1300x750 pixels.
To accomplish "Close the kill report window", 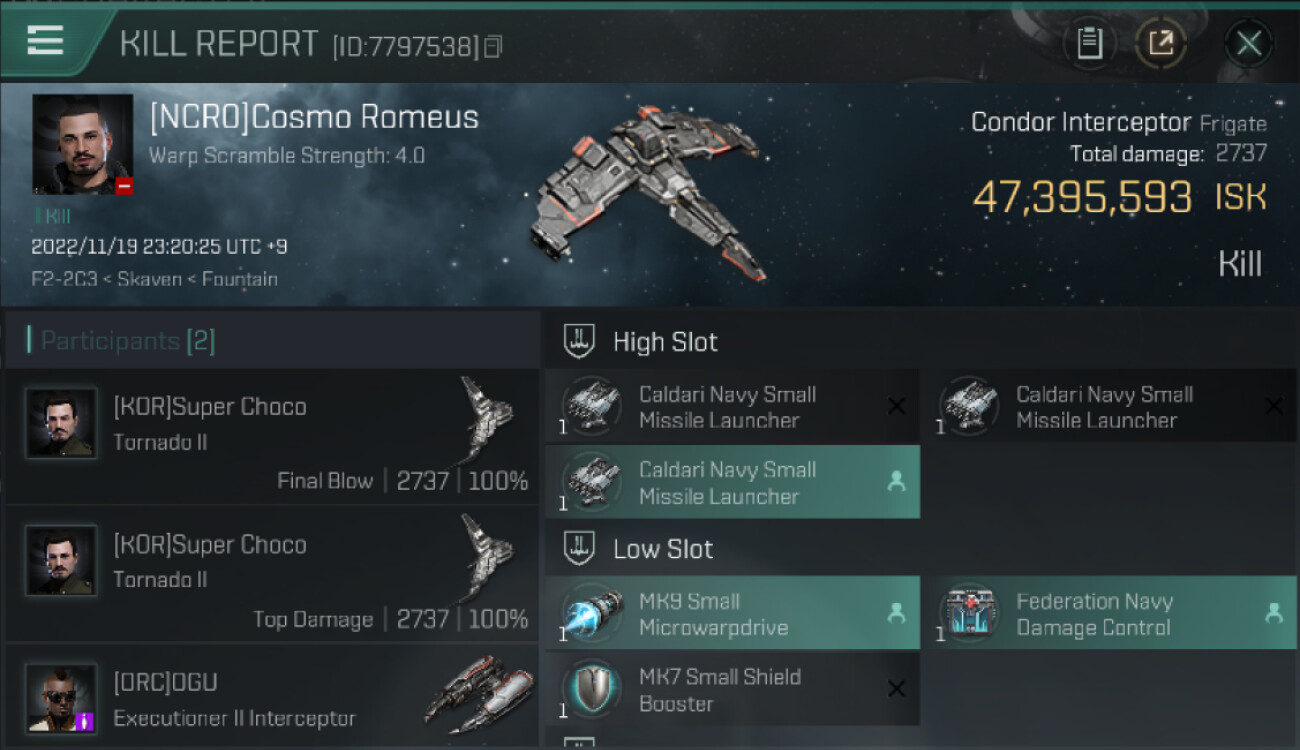I will coord(1248,43).
